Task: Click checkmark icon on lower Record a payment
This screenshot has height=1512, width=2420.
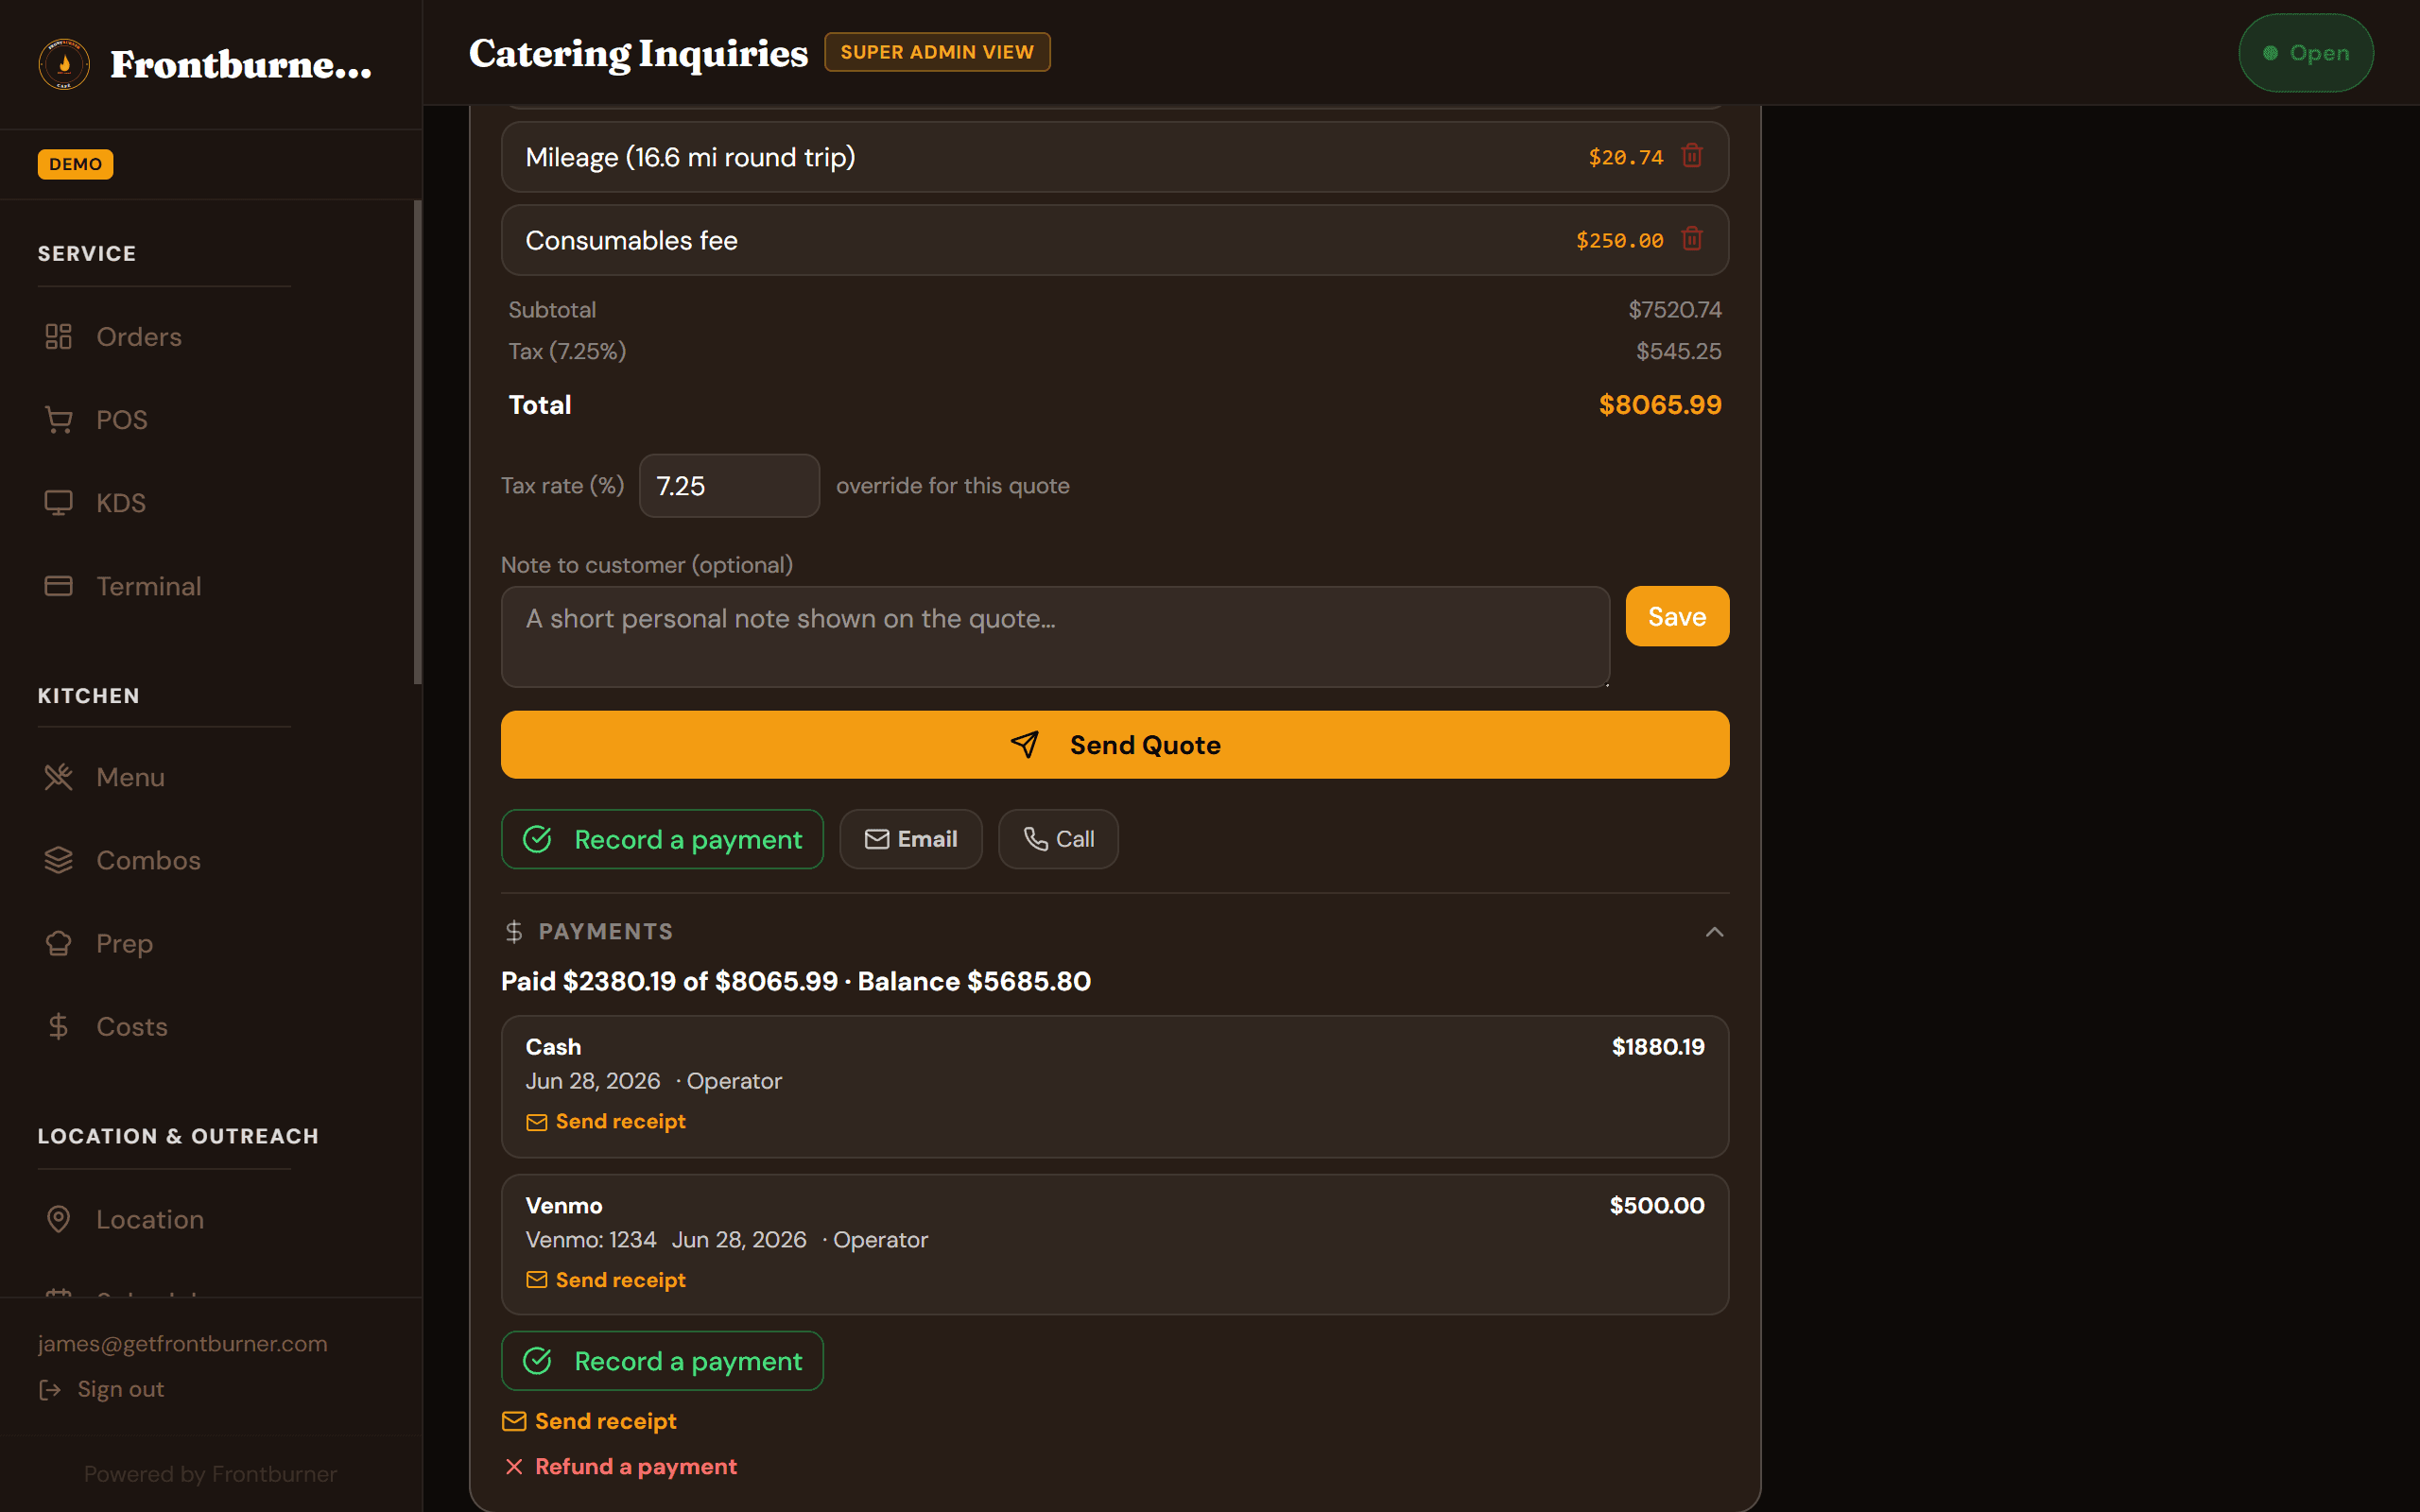Action: 538,1361
